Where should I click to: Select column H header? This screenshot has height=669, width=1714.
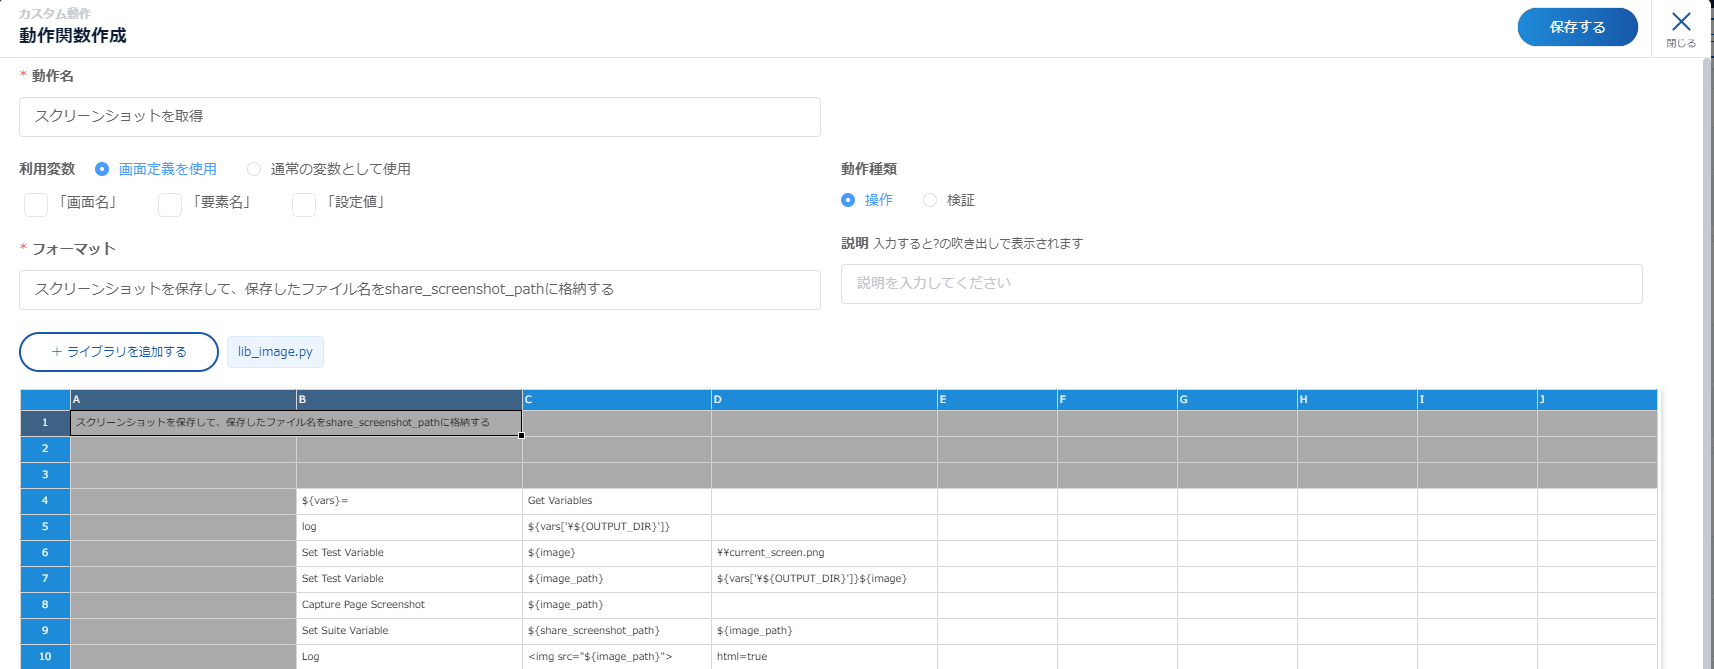point(1357,399)
